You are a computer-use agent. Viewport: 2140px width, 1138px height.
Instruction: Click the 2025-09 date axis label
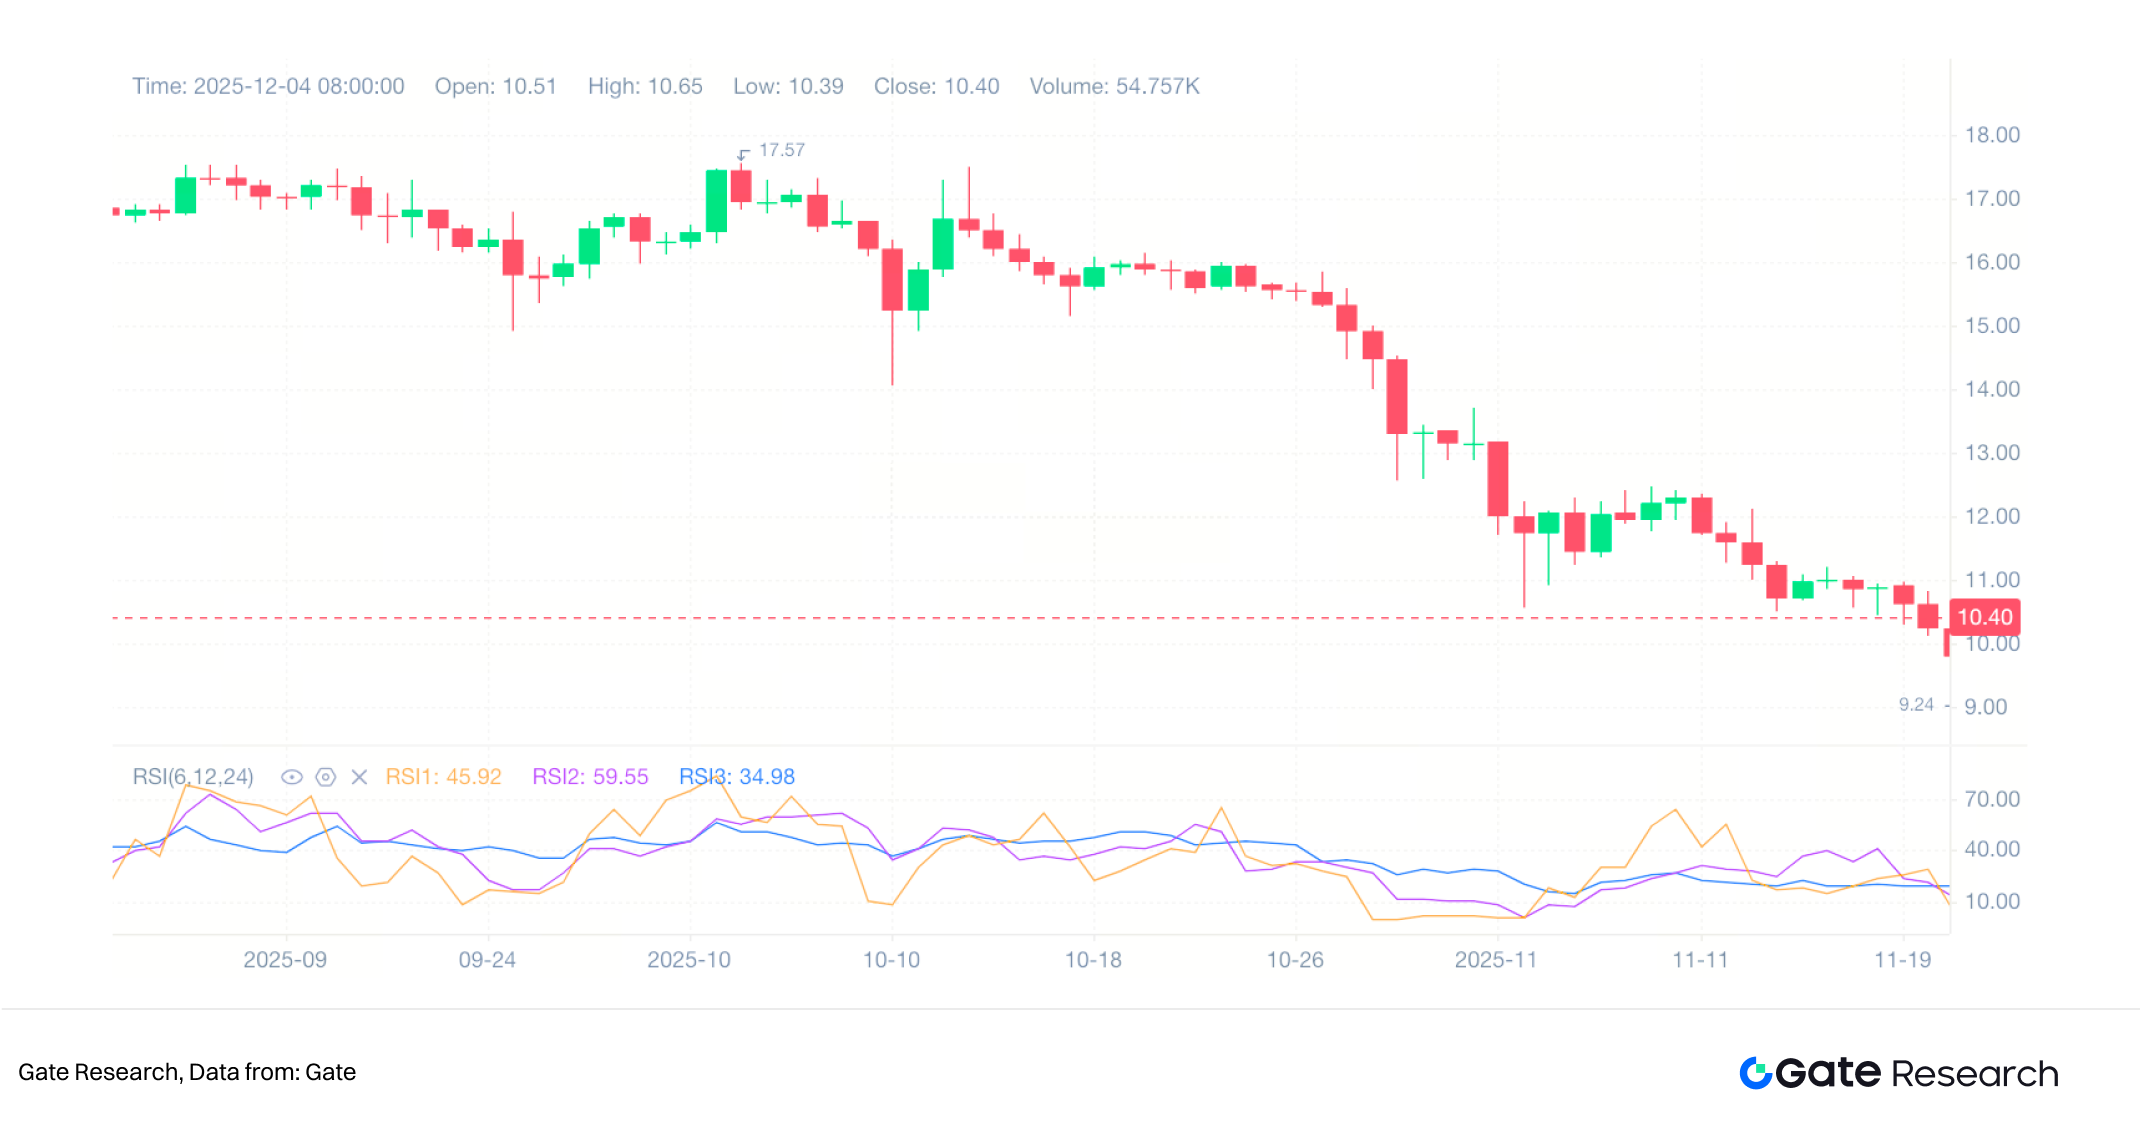click(285, 960)
